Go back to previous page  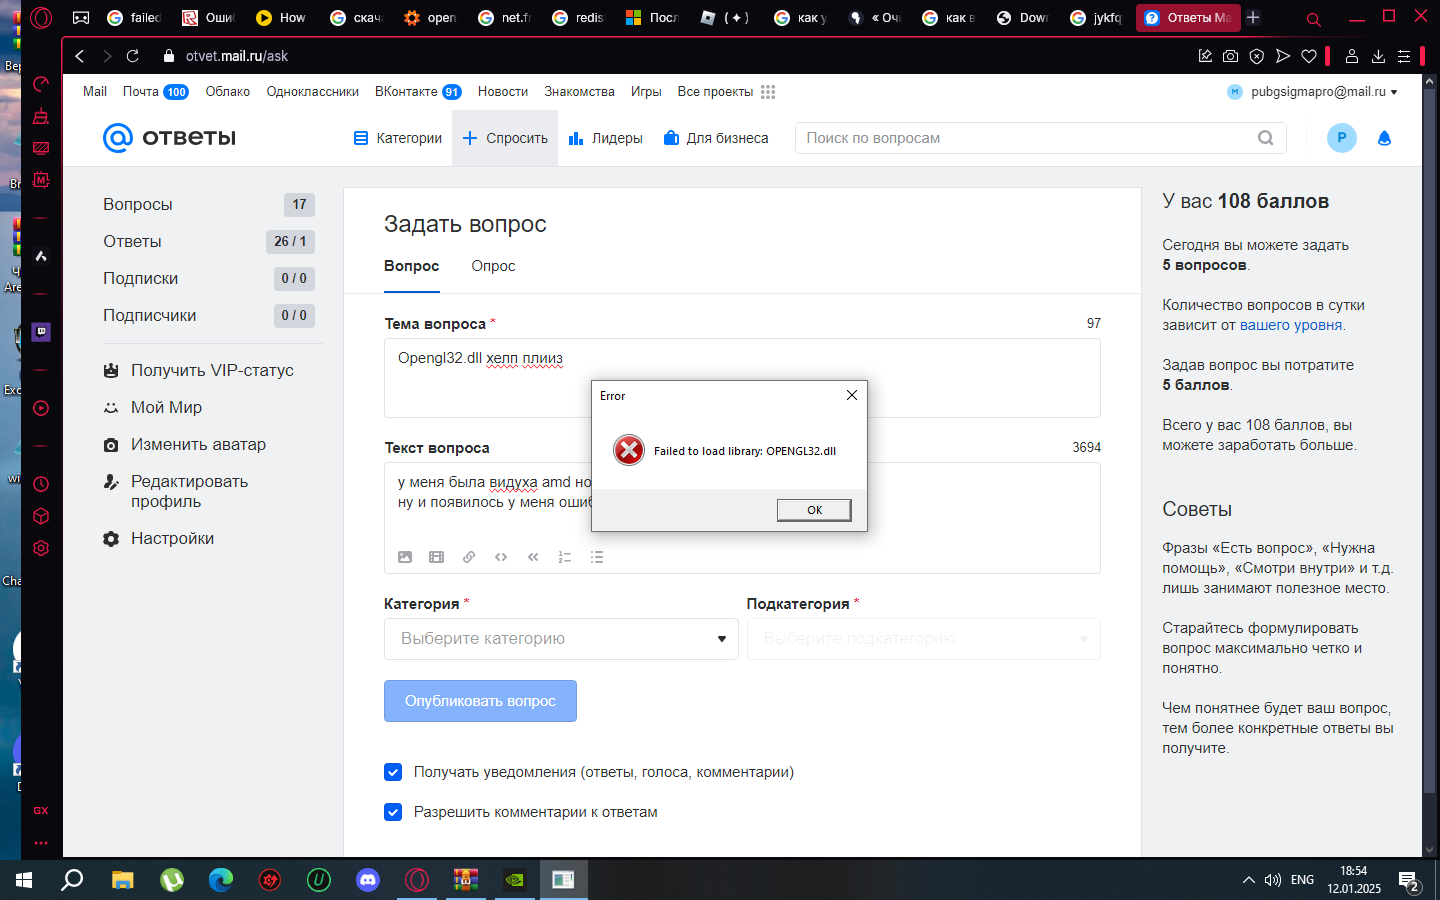(80, 56)
